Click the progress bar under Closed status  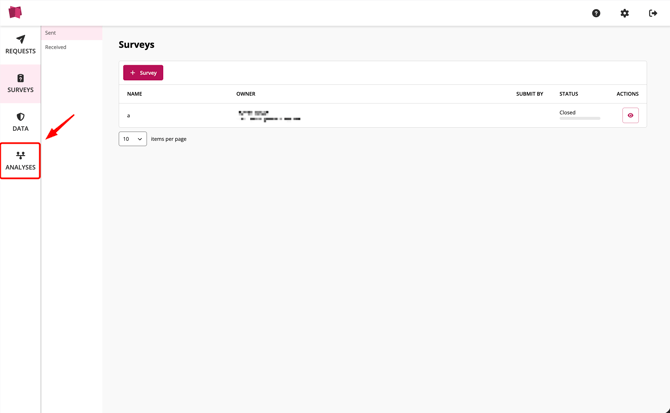580,119
